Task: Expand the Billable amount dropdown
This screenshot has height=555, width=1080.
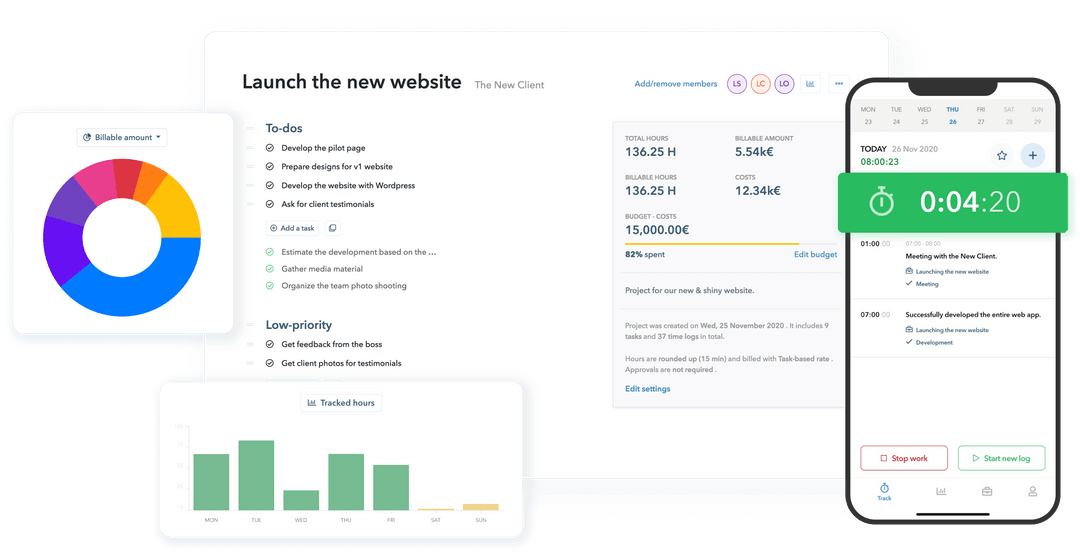Action: [121, 137]
